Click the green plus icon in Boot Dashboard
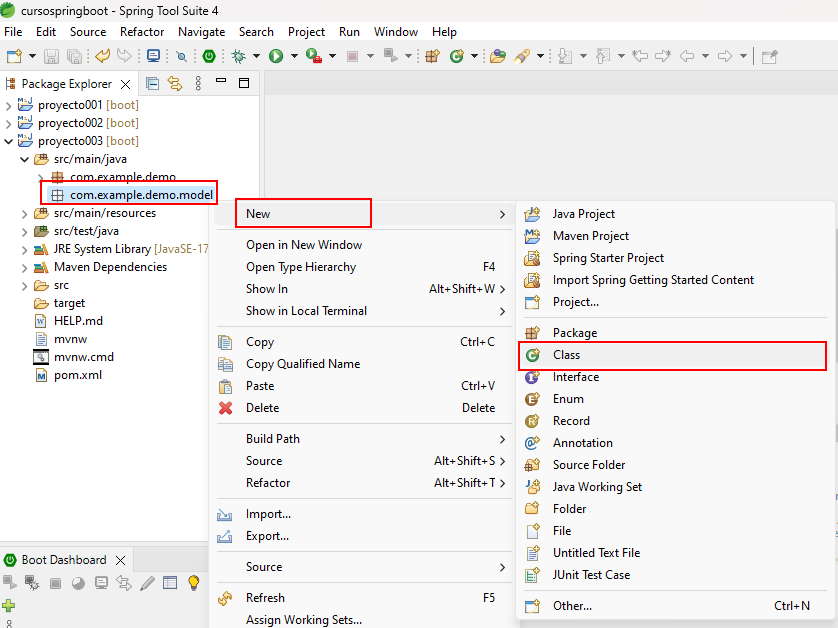838x628 pixels. point(9,606)
